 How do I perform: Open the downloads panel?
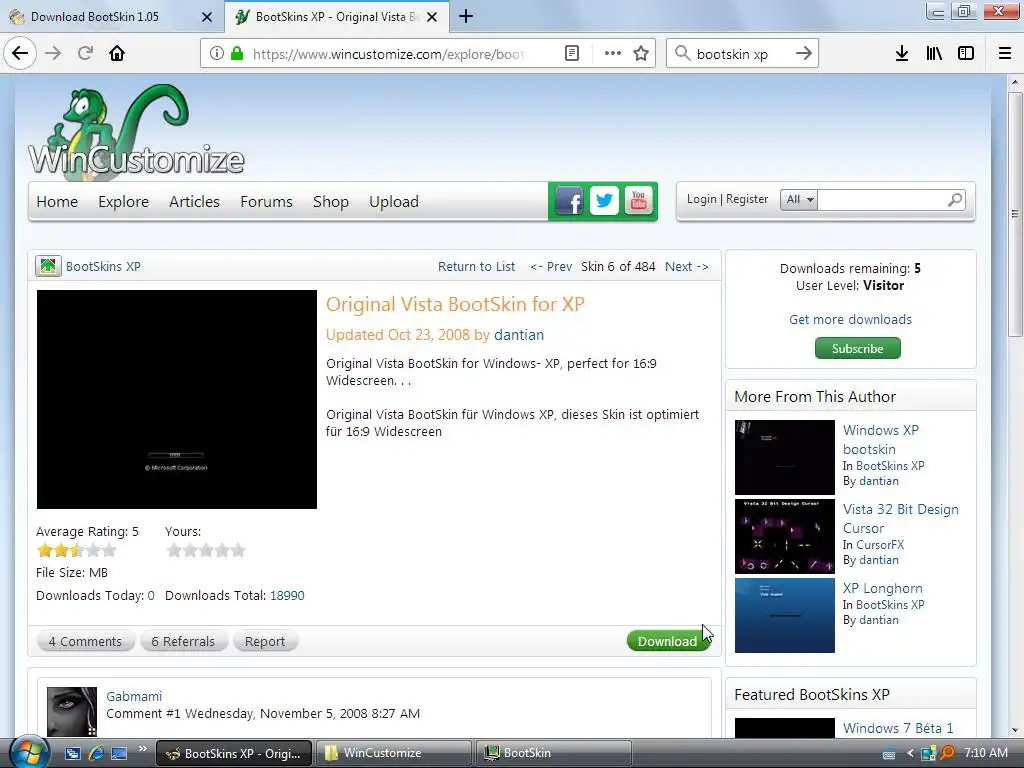[x=902, y=54]
